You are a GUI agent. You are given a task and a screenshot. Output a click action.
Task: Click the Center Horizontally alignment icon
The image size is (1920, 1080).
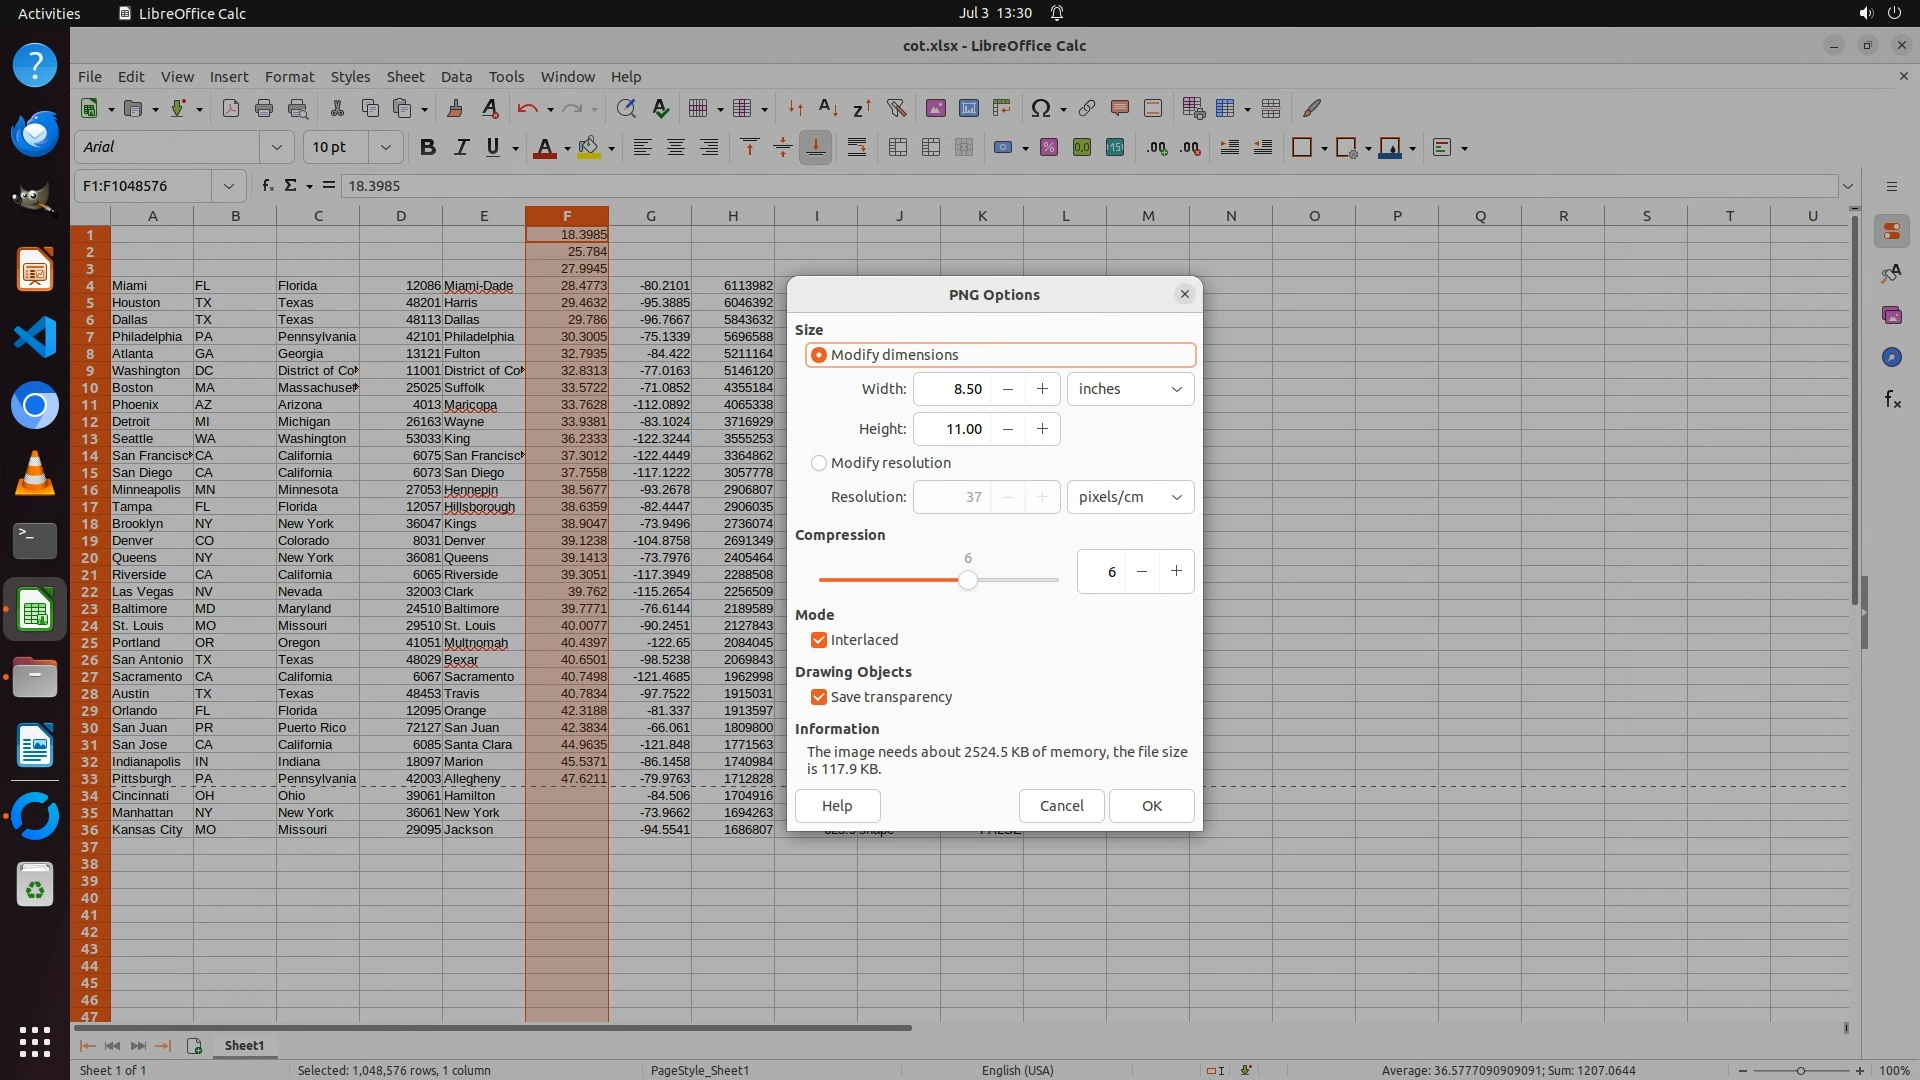tap(676, 147)
